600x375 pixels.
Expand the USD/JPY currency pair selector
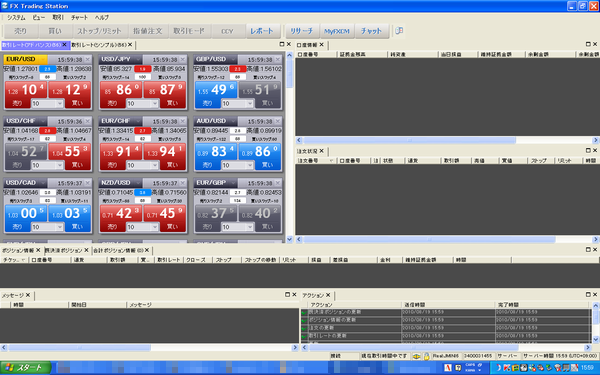point(138,59)
